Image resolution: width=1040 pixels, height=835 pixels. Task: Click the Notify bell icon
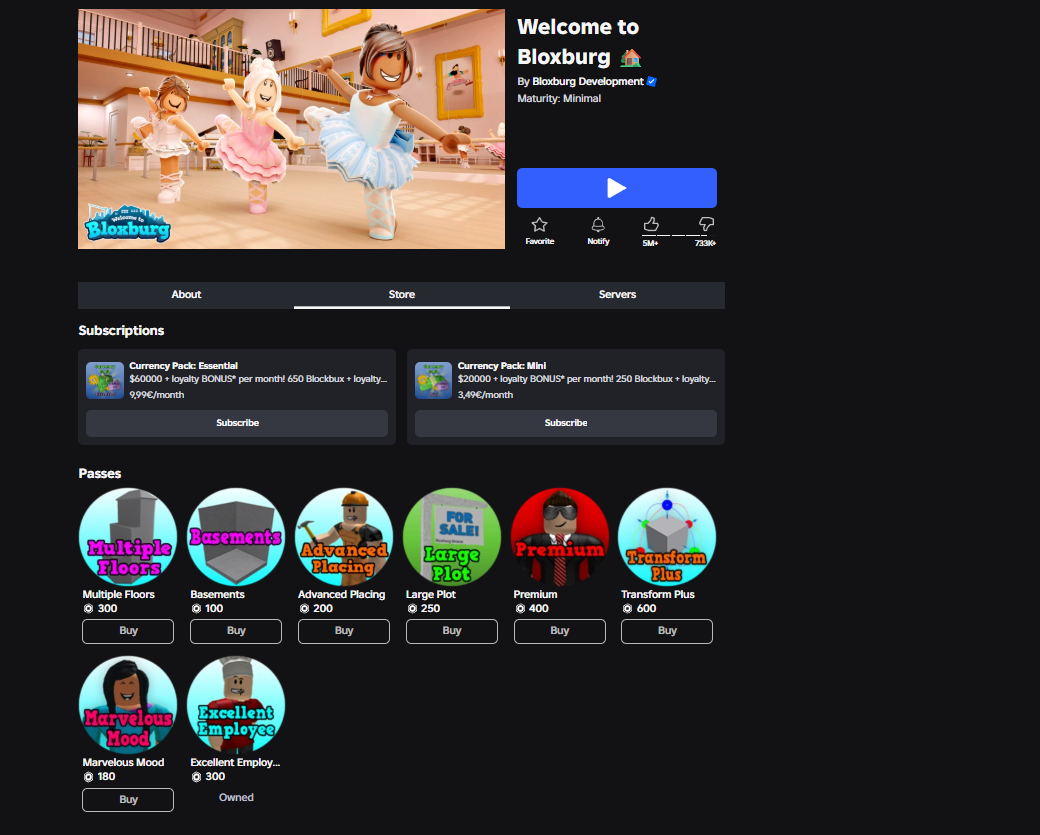598,225
